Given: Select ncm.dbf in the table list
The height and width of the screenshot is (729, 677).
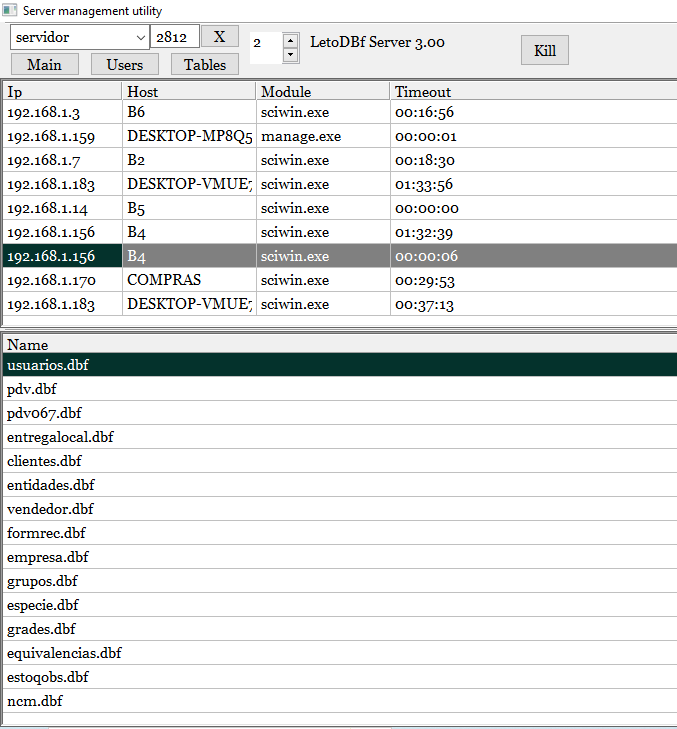Looking at the screenshot, I should tap(35, 701).
